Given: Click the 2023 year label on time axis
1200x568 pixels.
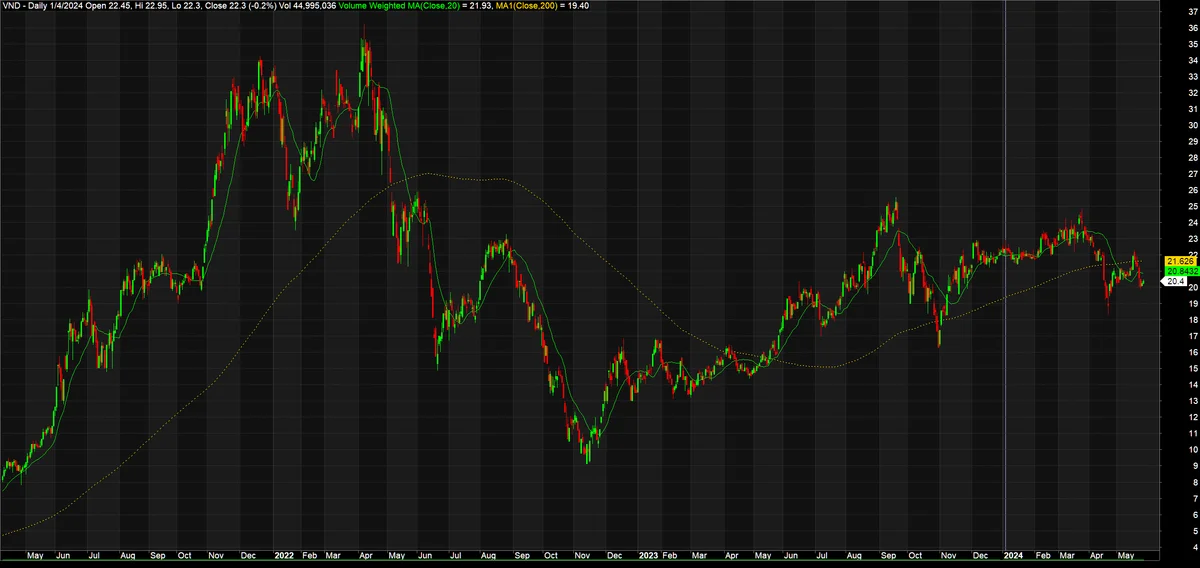Looking at the screenshot, I should 647,553.
